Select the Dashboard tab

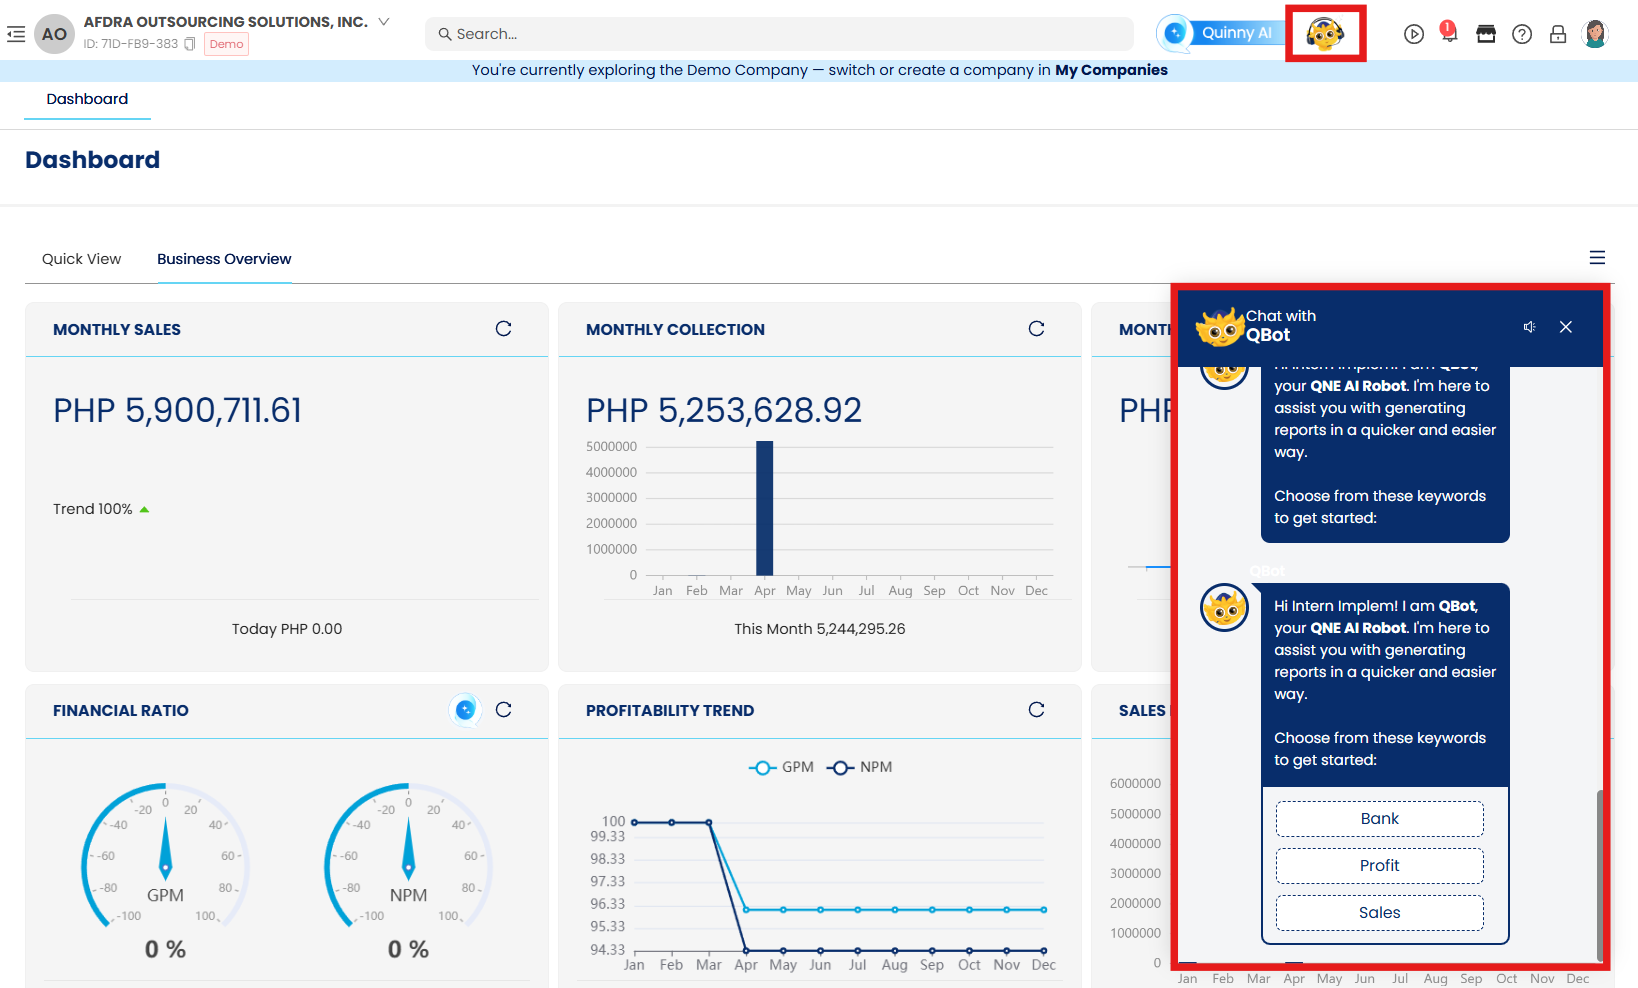[x=87, y=99]
